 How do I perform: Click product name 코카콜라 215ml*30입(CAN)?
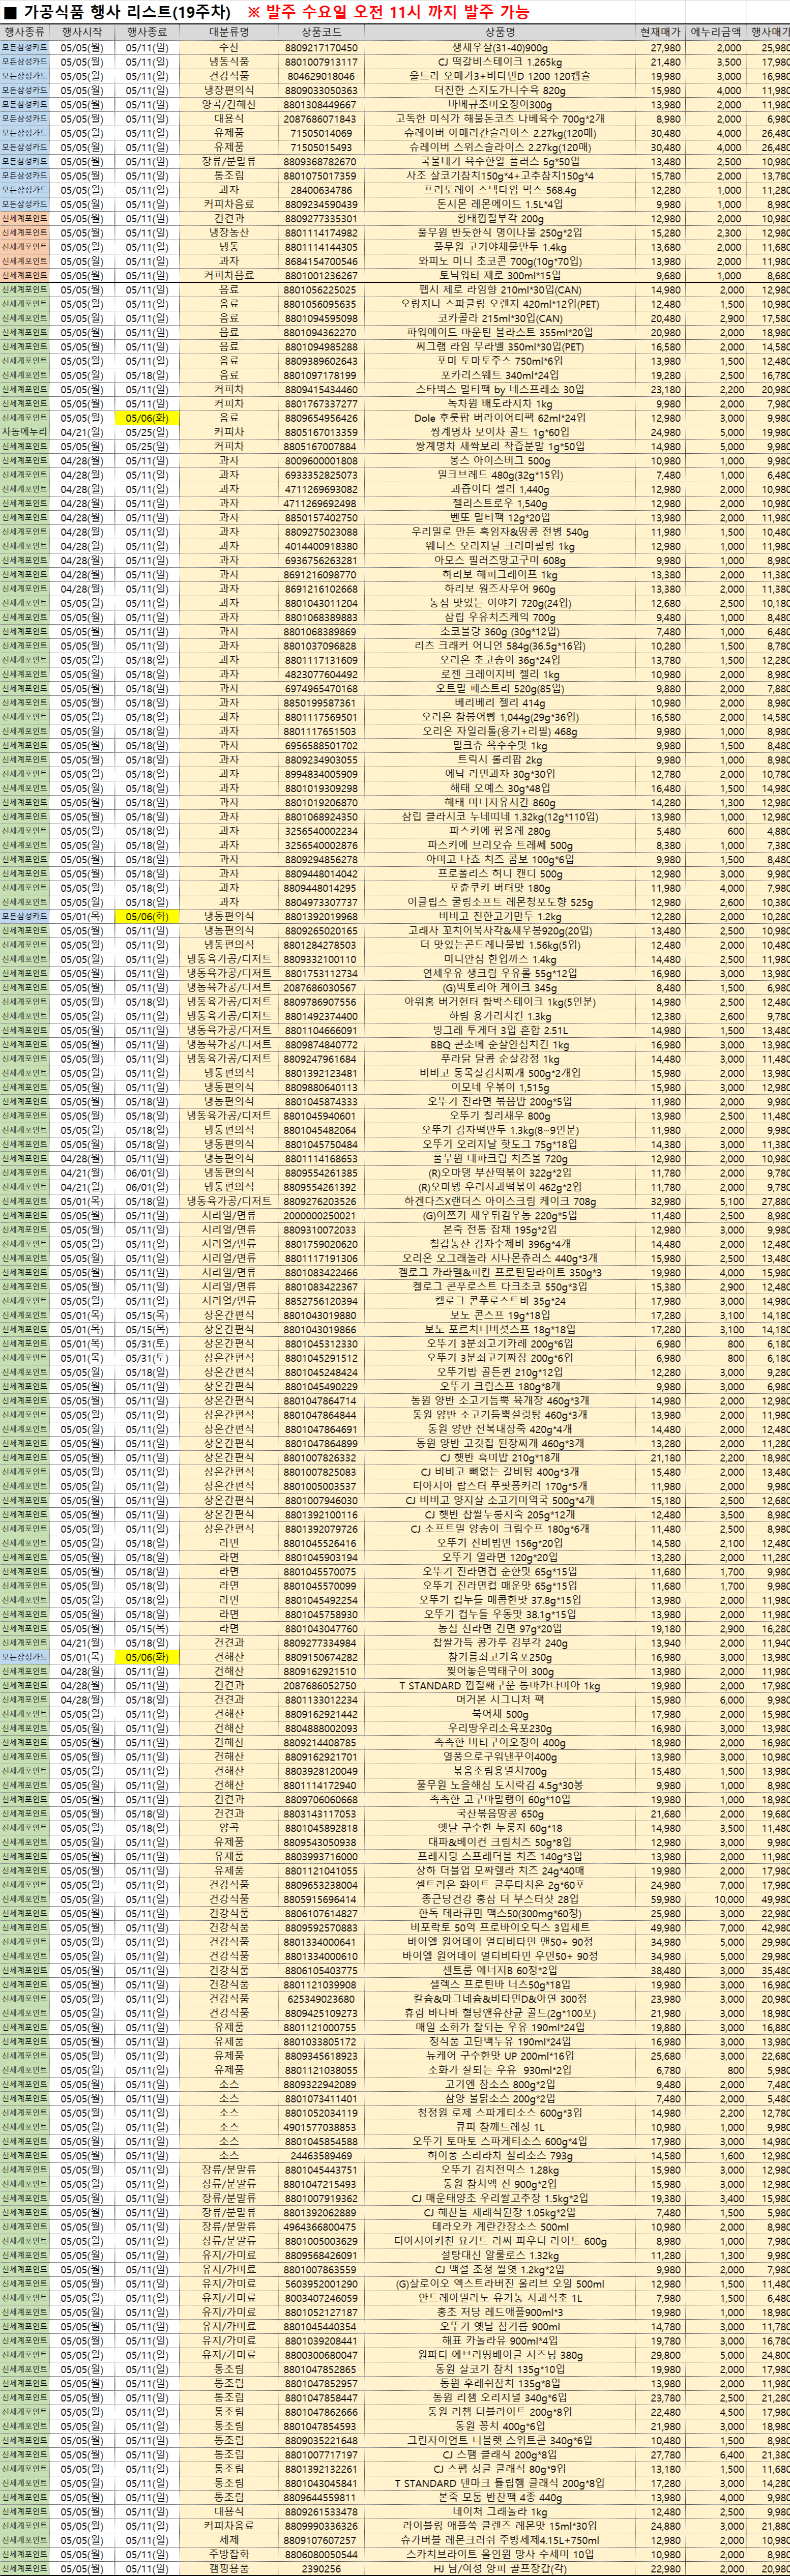(x=500, y=318)
